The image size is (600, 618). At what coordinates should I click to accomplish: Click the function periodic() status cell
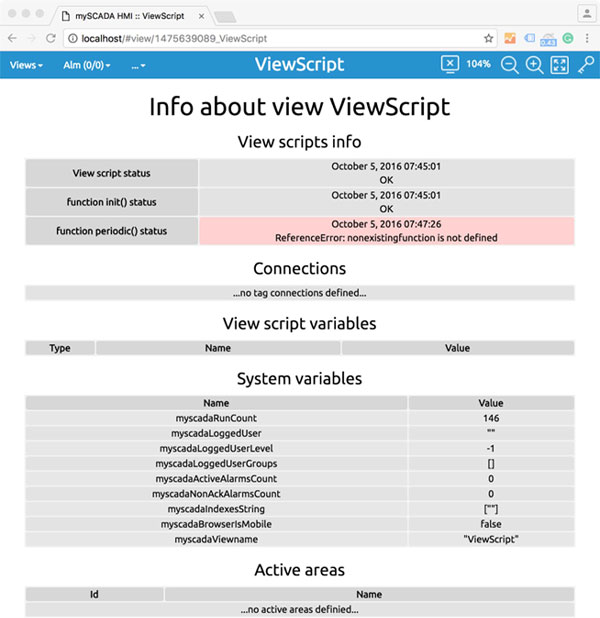[x=112, y=231]
